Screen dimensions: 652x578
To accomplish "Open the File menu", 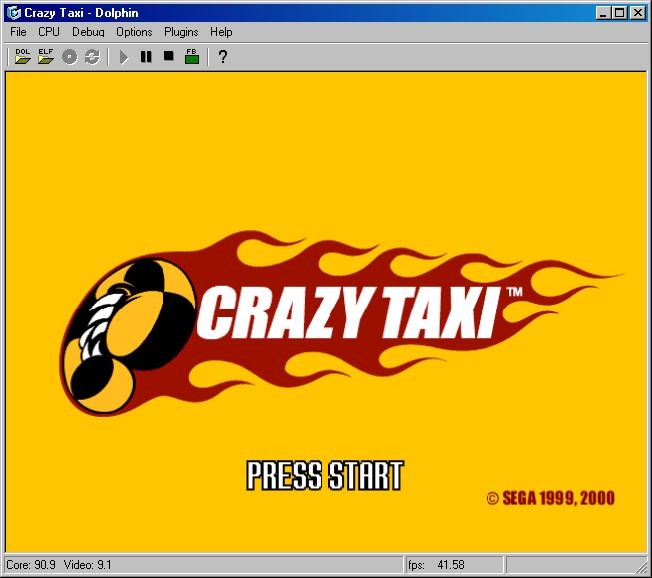I will pos(18,32).
